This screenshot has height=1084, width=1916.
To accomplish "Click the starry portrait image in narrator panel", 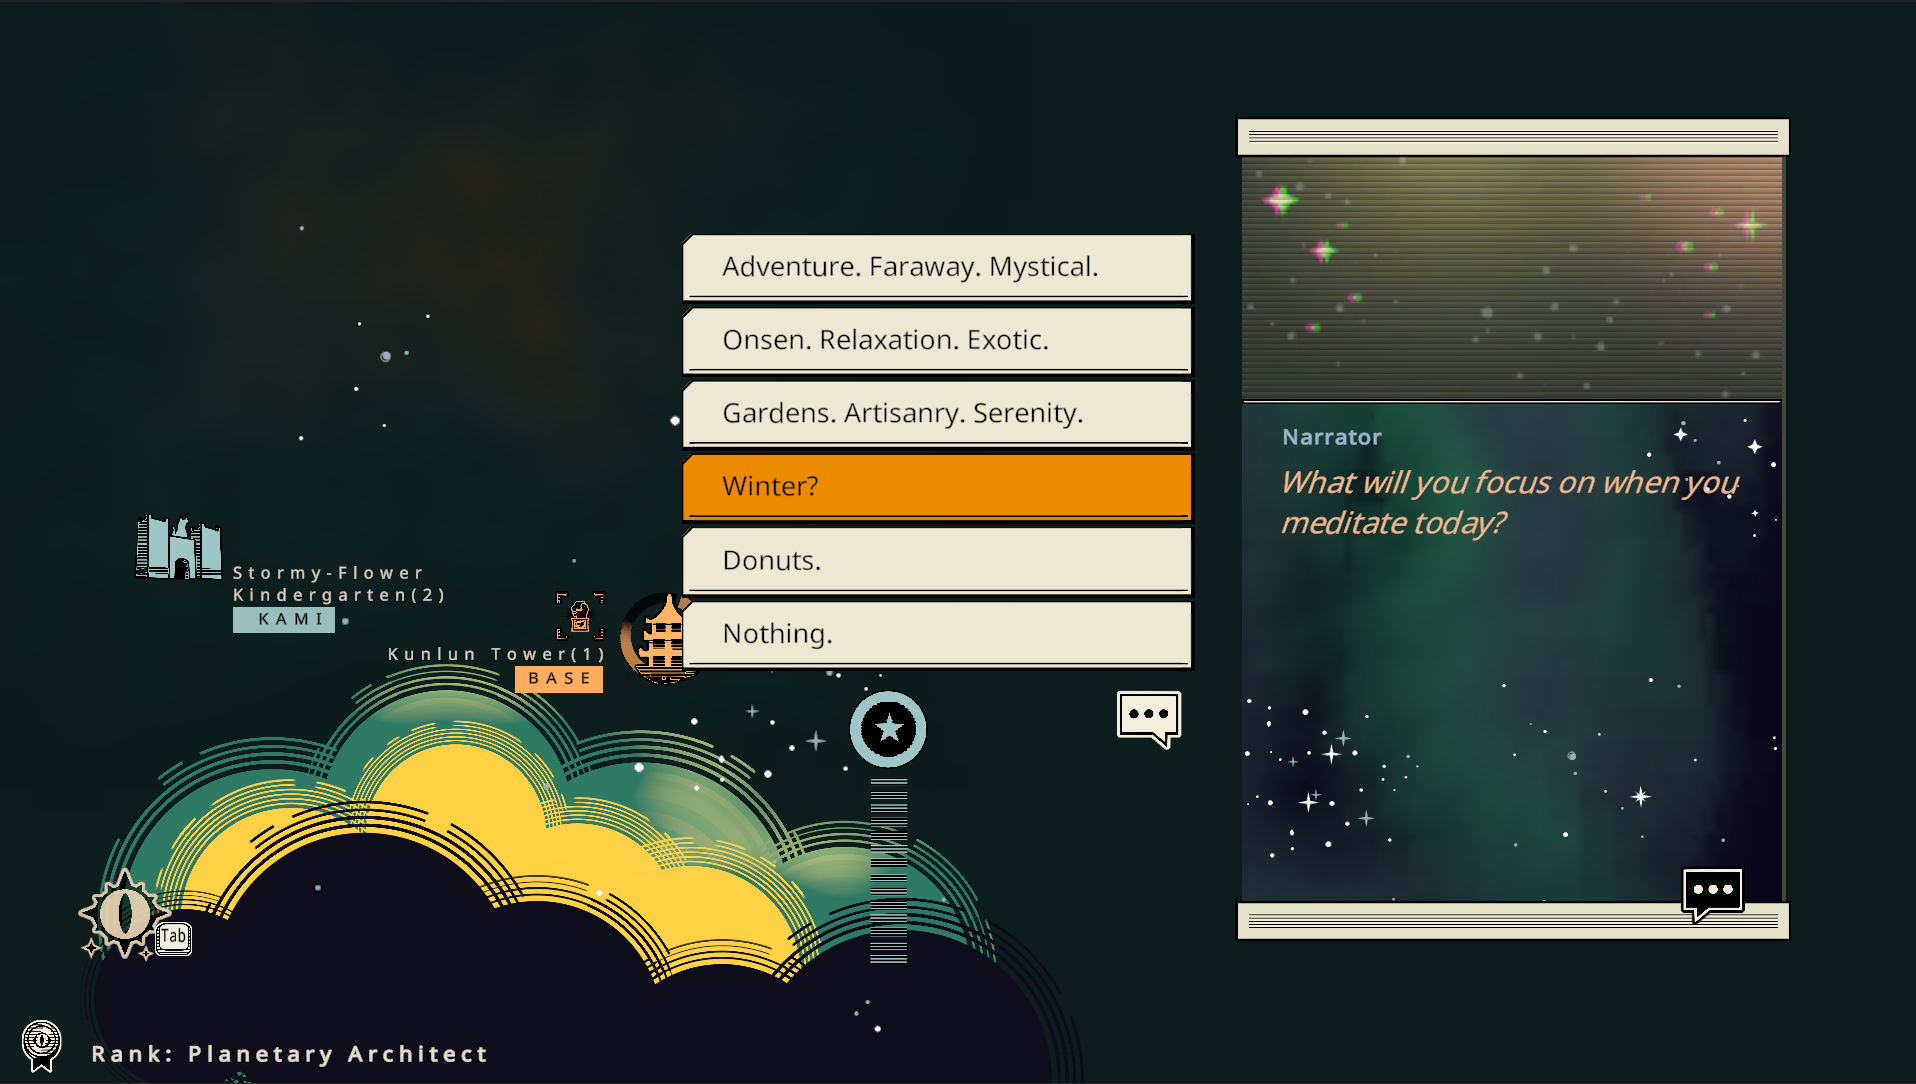I will (1512, 278).
